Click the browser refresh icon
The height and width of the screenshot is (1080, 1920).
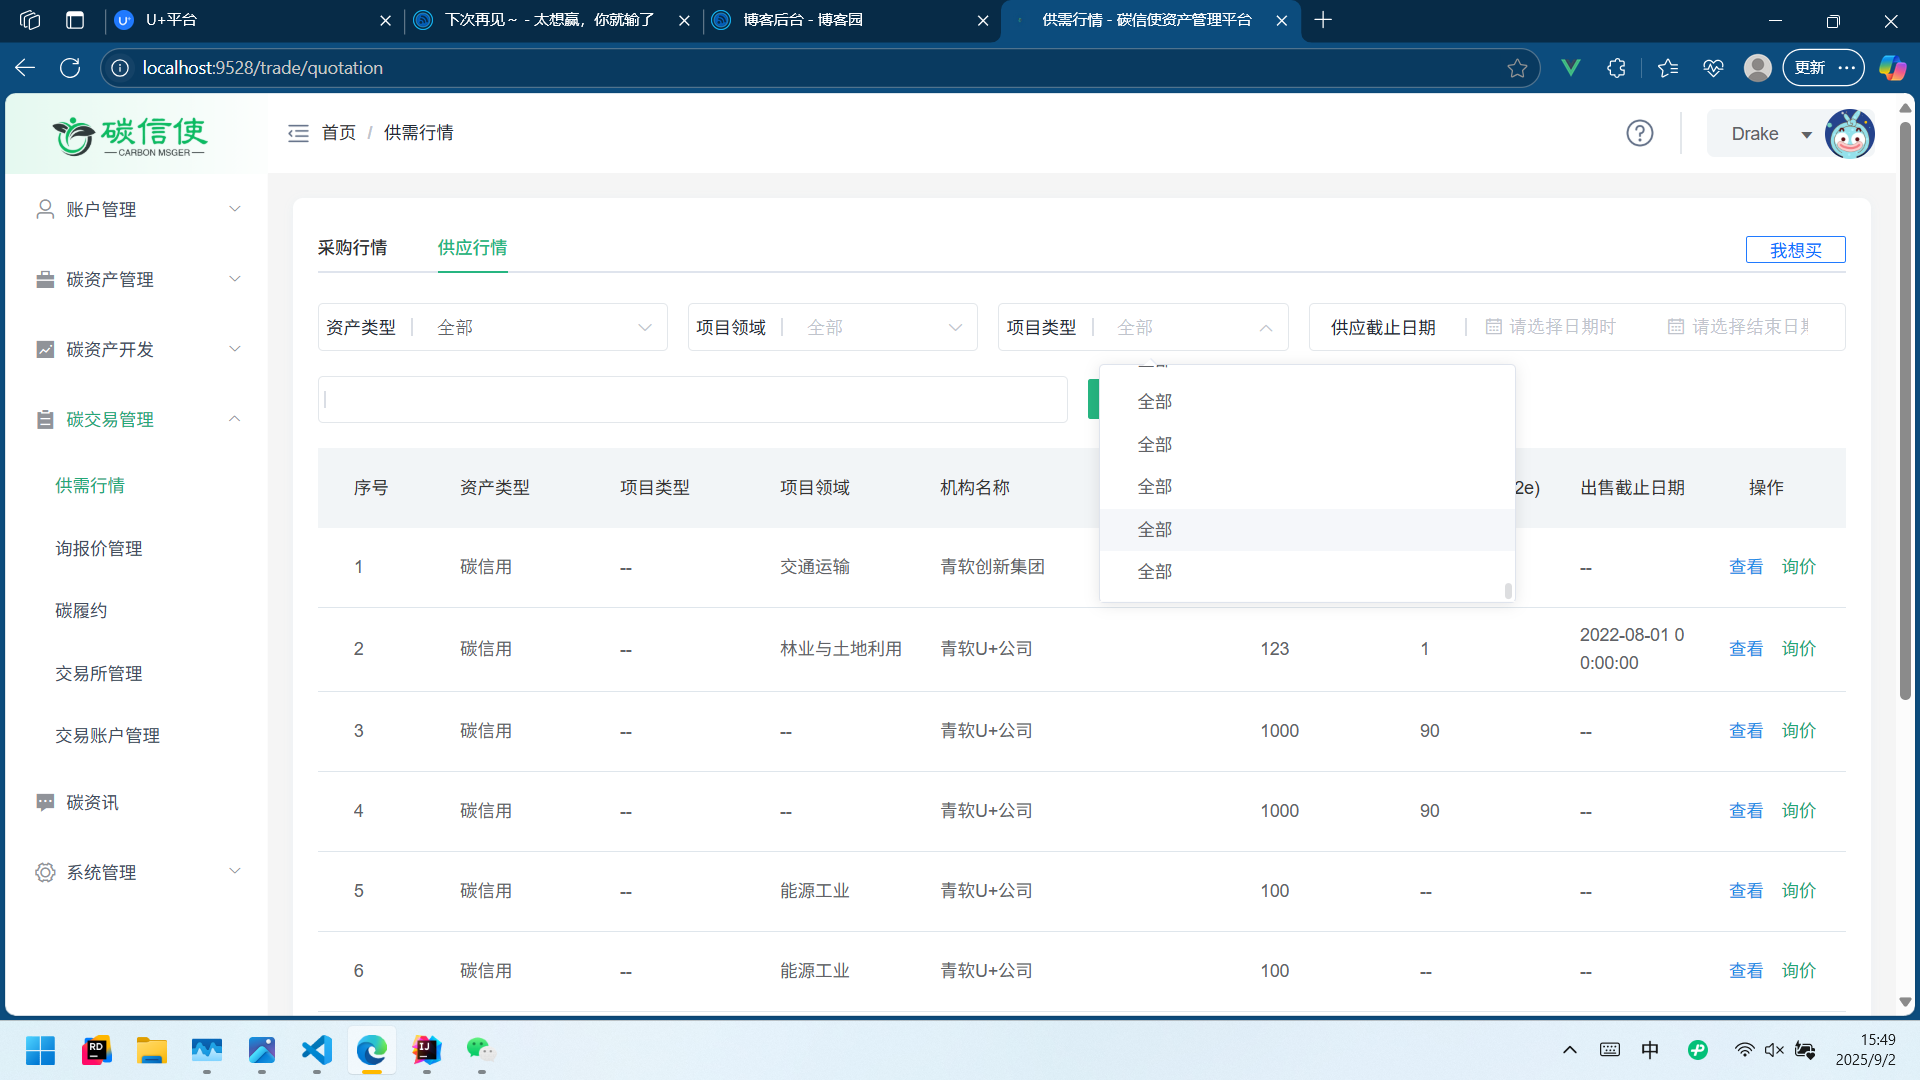70,68
